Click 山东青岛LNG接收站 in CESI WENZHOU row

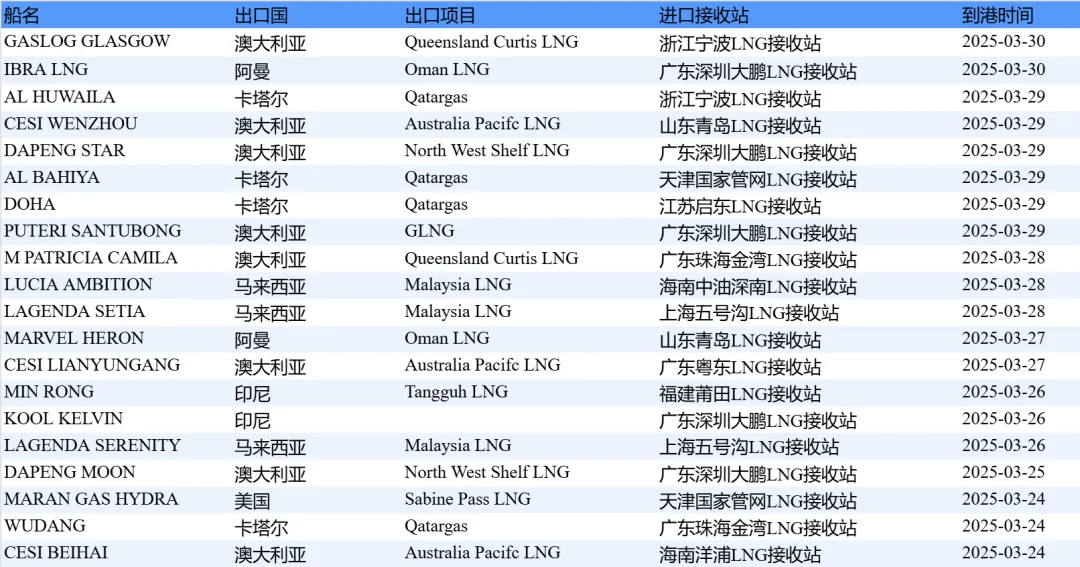tap(740, 125)
